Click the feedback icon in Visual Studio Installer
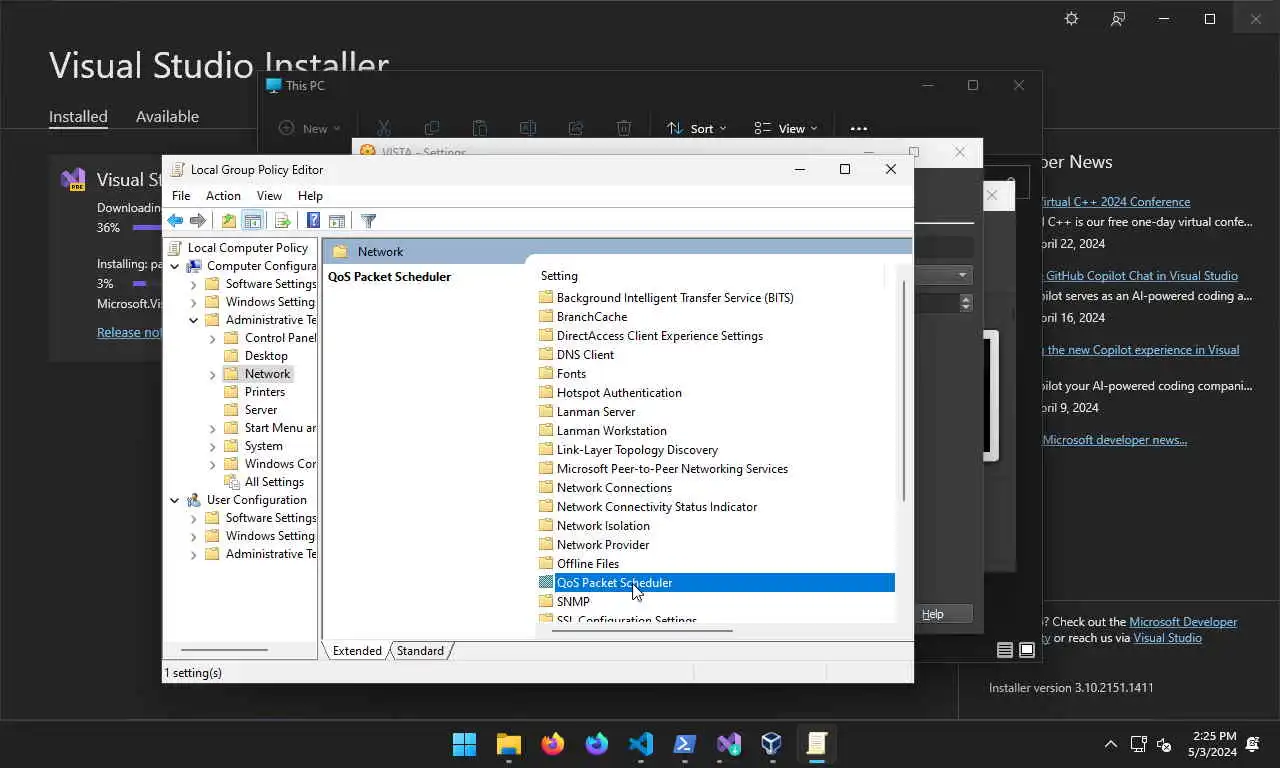The width and height of the screenshot is (1280, 768). (x=1118, y=19)
